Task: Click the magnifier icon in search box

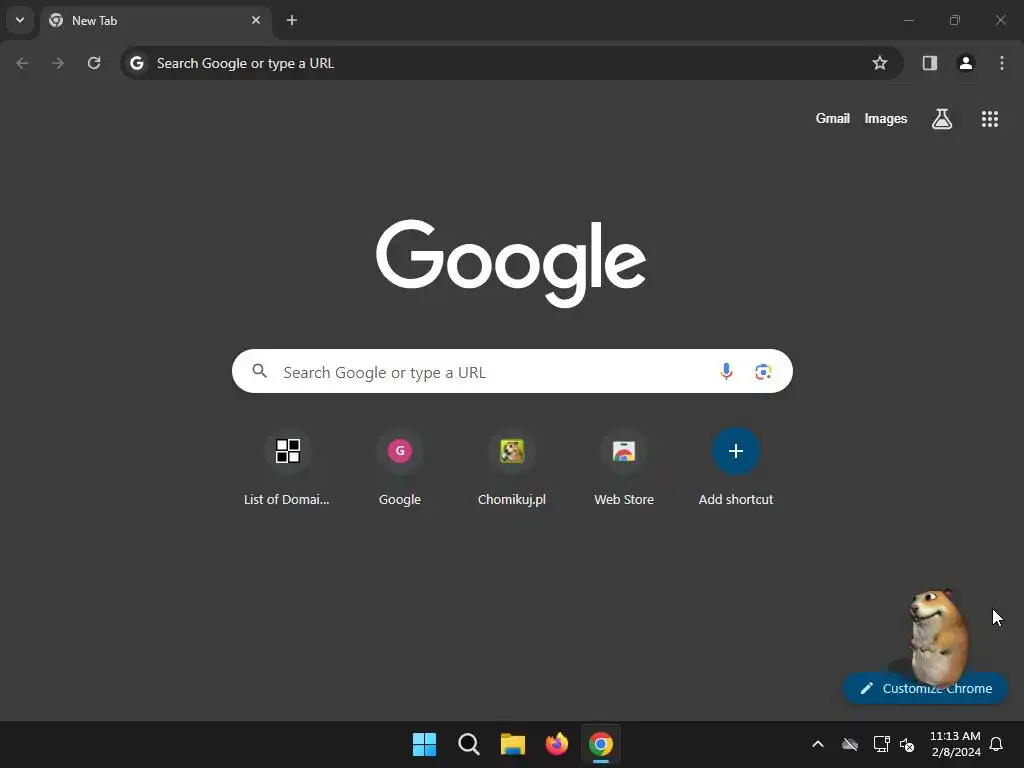Action: tap(260, 371)
